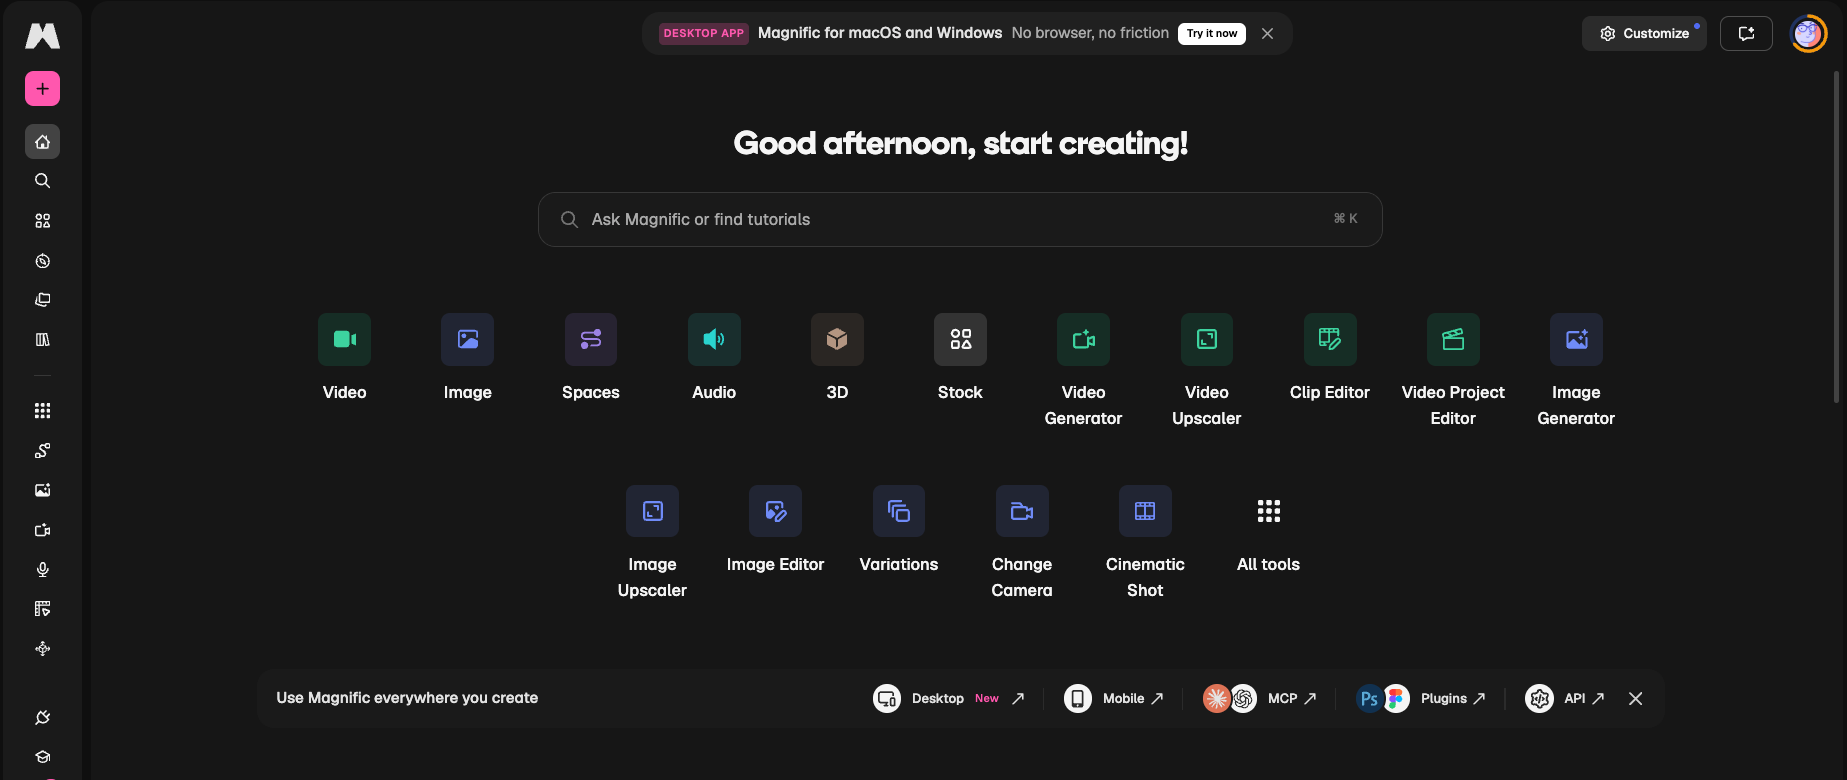Click the four-arrow move icon in the sidebar
Image resolution: width=1847 pixels, height=780 pixels.
tap(42, 649)
